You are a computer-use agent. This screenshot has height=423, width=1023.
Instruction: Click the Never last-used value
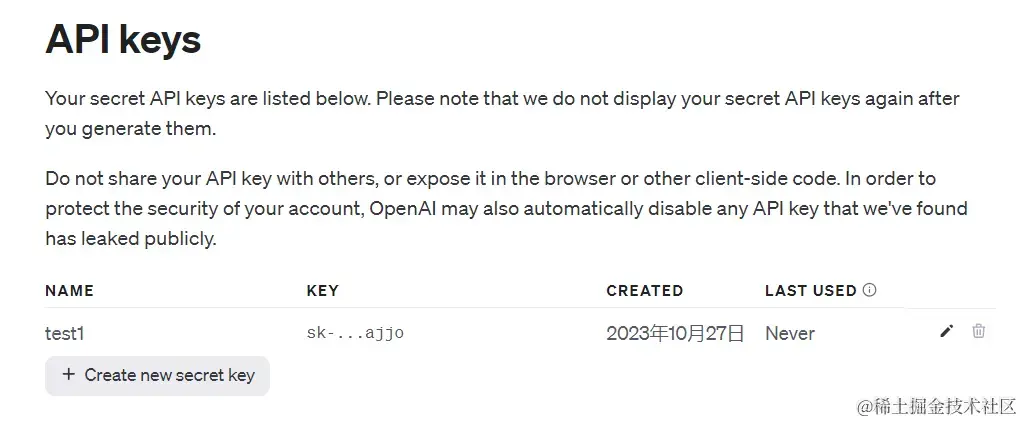point(790,333)
